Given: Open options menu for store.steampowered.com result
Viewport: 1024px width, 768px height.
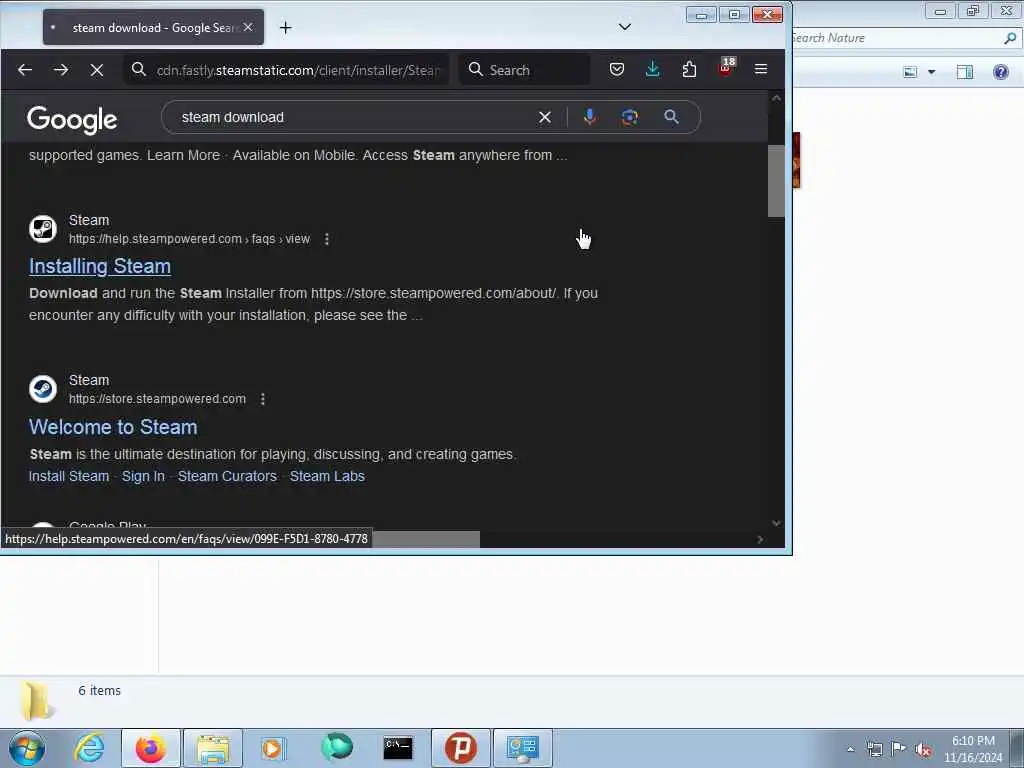Looking at the screenshot, I should [263, 399].
